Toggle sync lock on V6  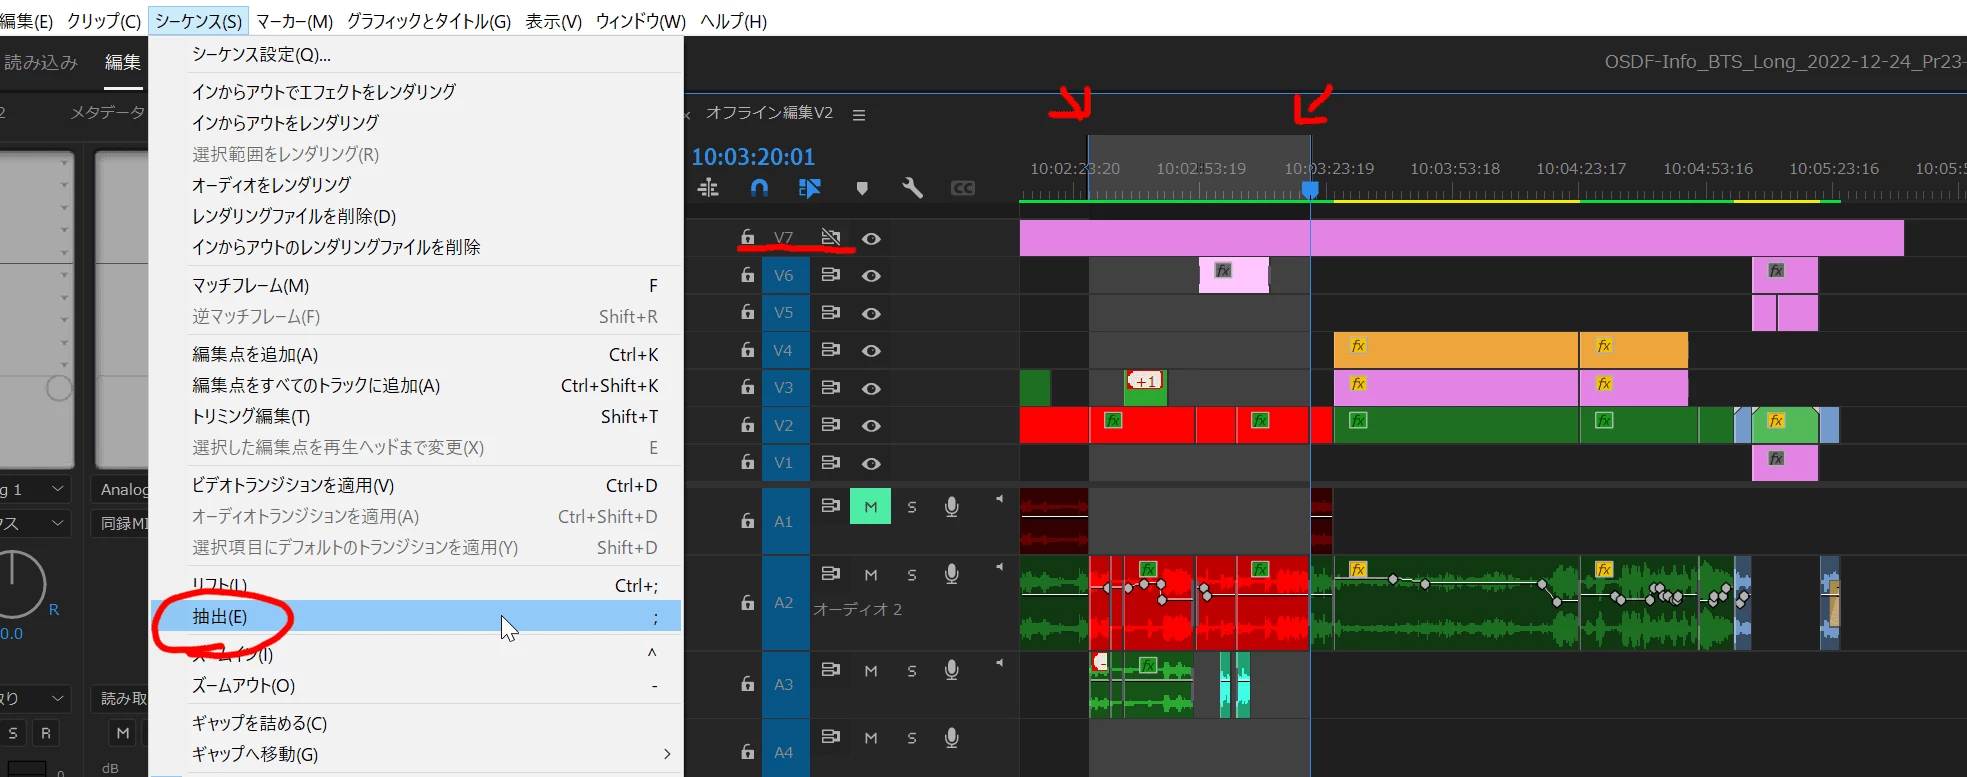(831, 274)
